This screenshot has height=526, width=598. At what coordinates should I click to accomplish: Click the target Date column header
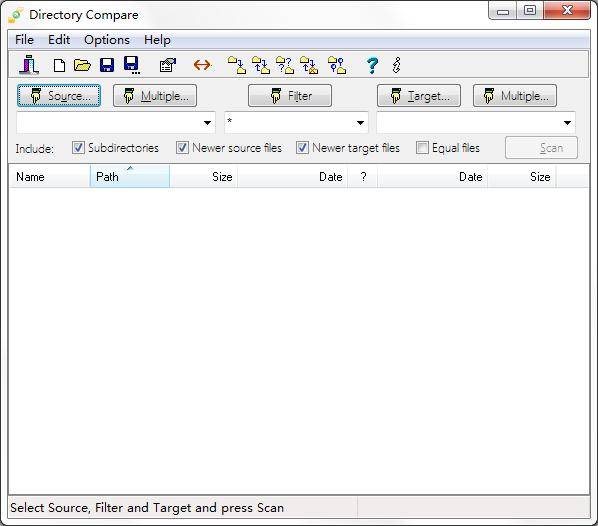tap(432, 177)
